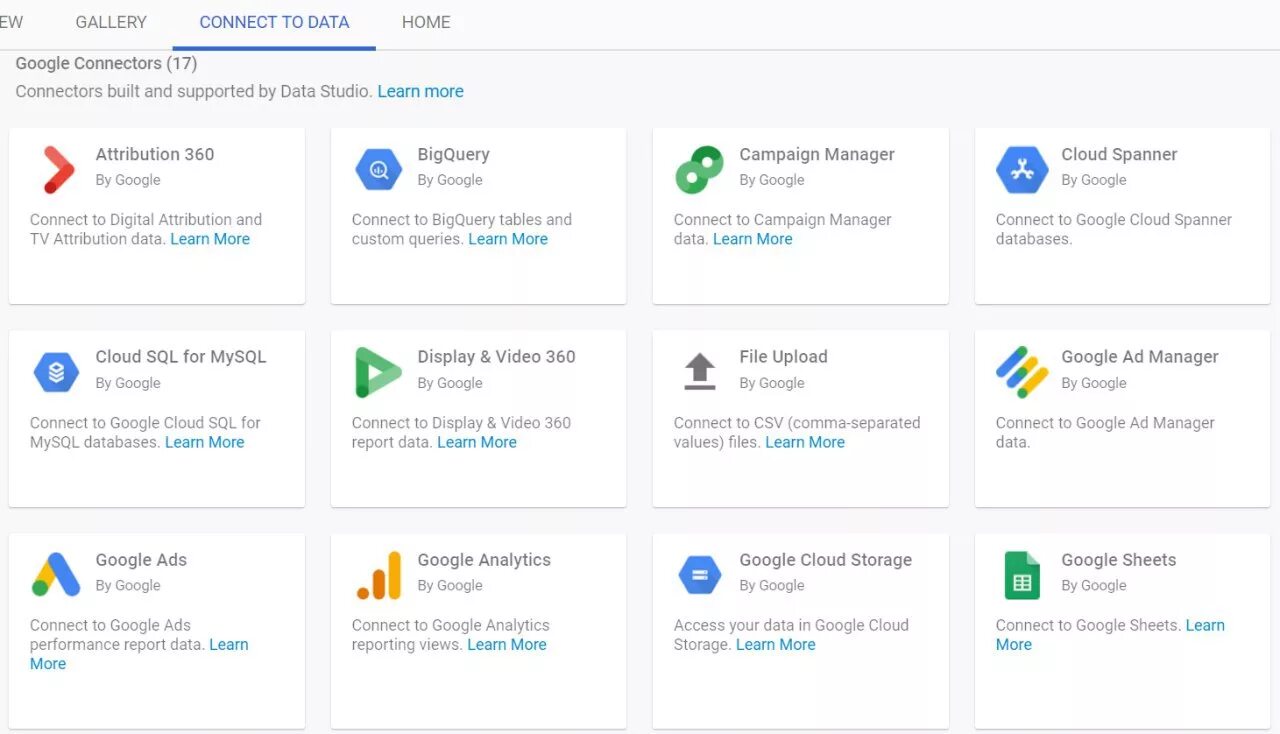The width and height of the screenshot is (1280, 734).
Task: Select the Attribution 360 connector title
Action: (155, 154)
